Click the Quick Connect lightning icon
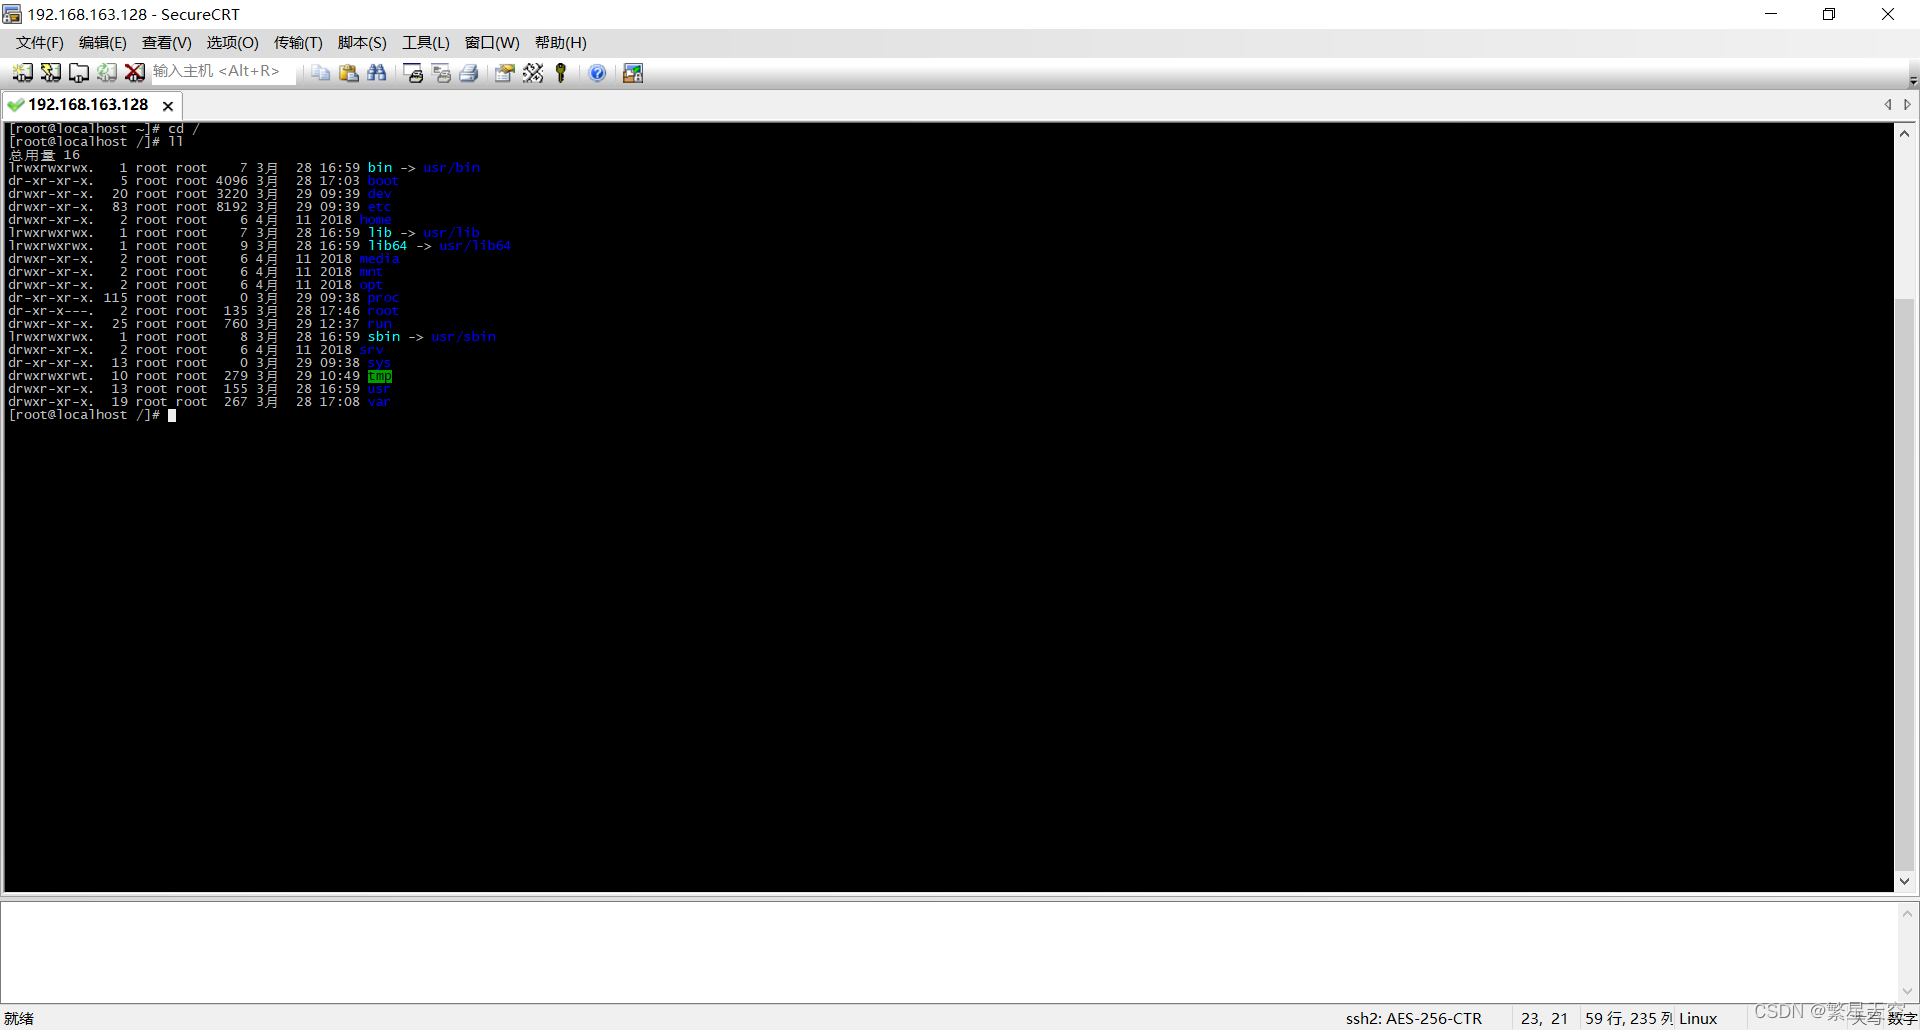This screenshot has width=1920, height=1030. click(51, 73)
